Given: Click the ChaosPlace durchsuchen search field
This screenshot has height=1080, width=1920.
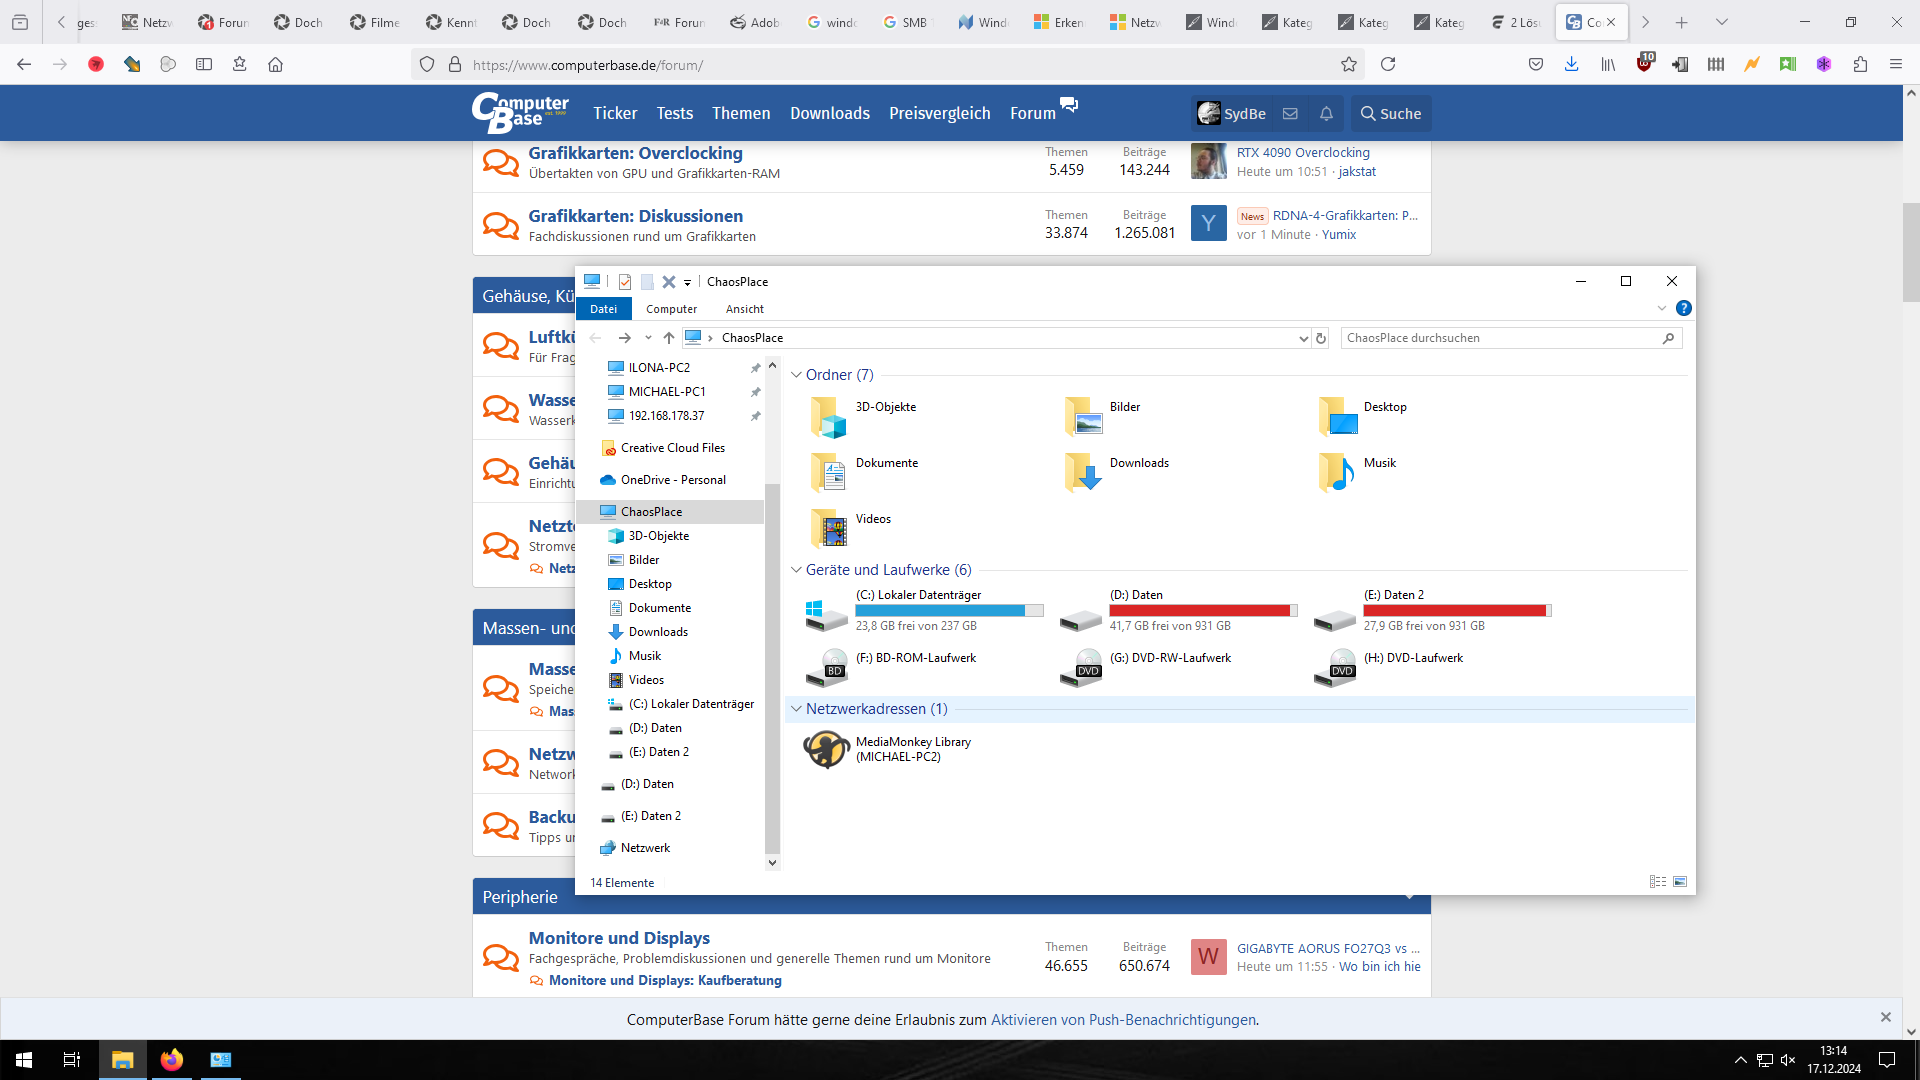Looking at the screenshot, I should [1500, 338].
